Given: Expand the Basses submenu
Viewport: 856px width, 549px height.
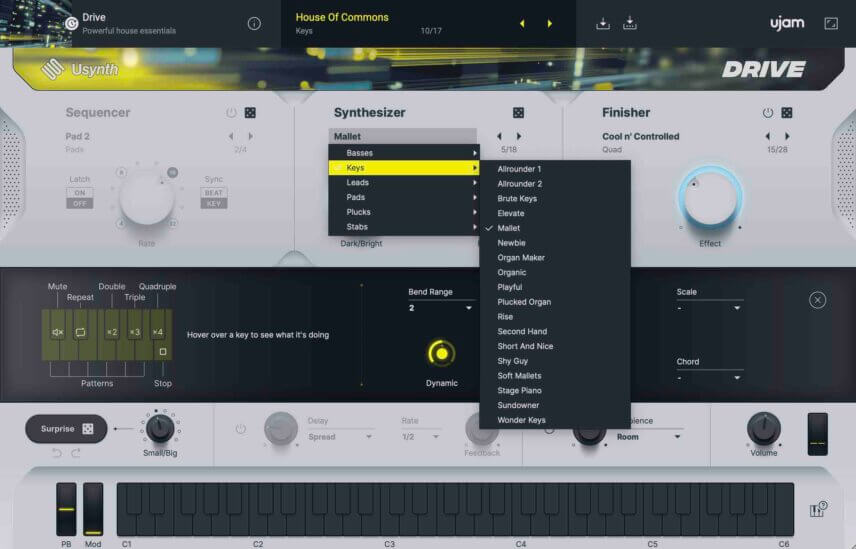Looking at the screenshot, I should point(403,153).
